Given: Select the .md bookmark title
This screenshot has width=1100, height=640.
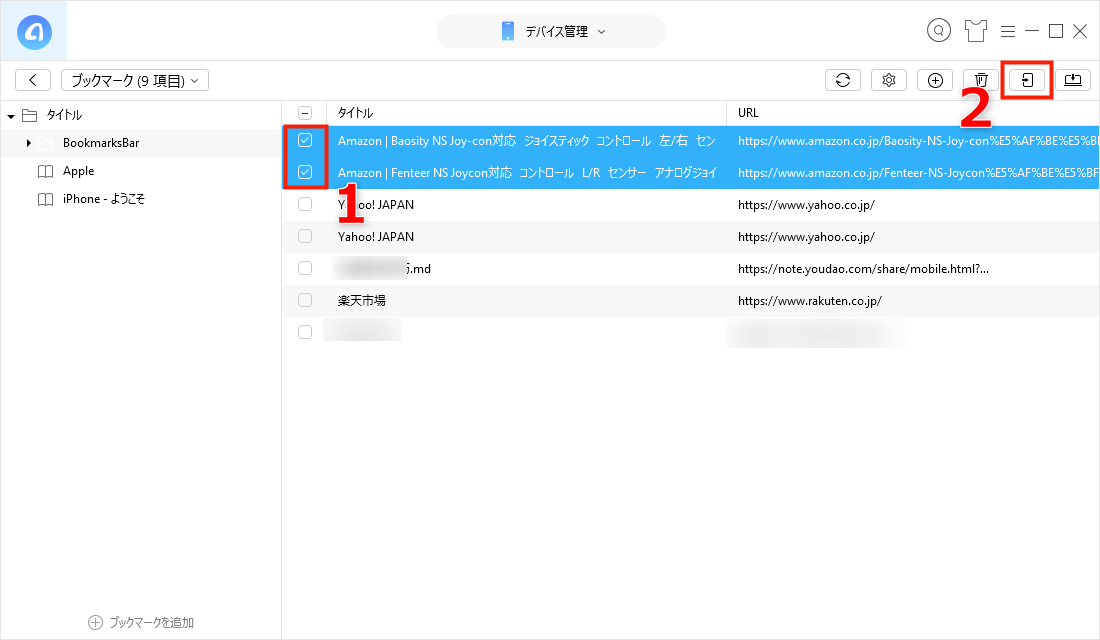Looking at the screenshot, I should [x=383, y=269].
